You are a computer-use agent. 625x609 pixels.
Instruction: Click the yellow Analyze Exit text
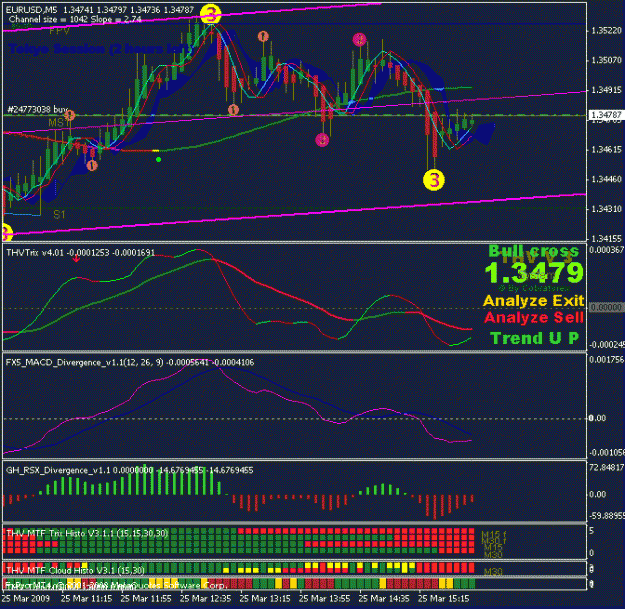534,301
